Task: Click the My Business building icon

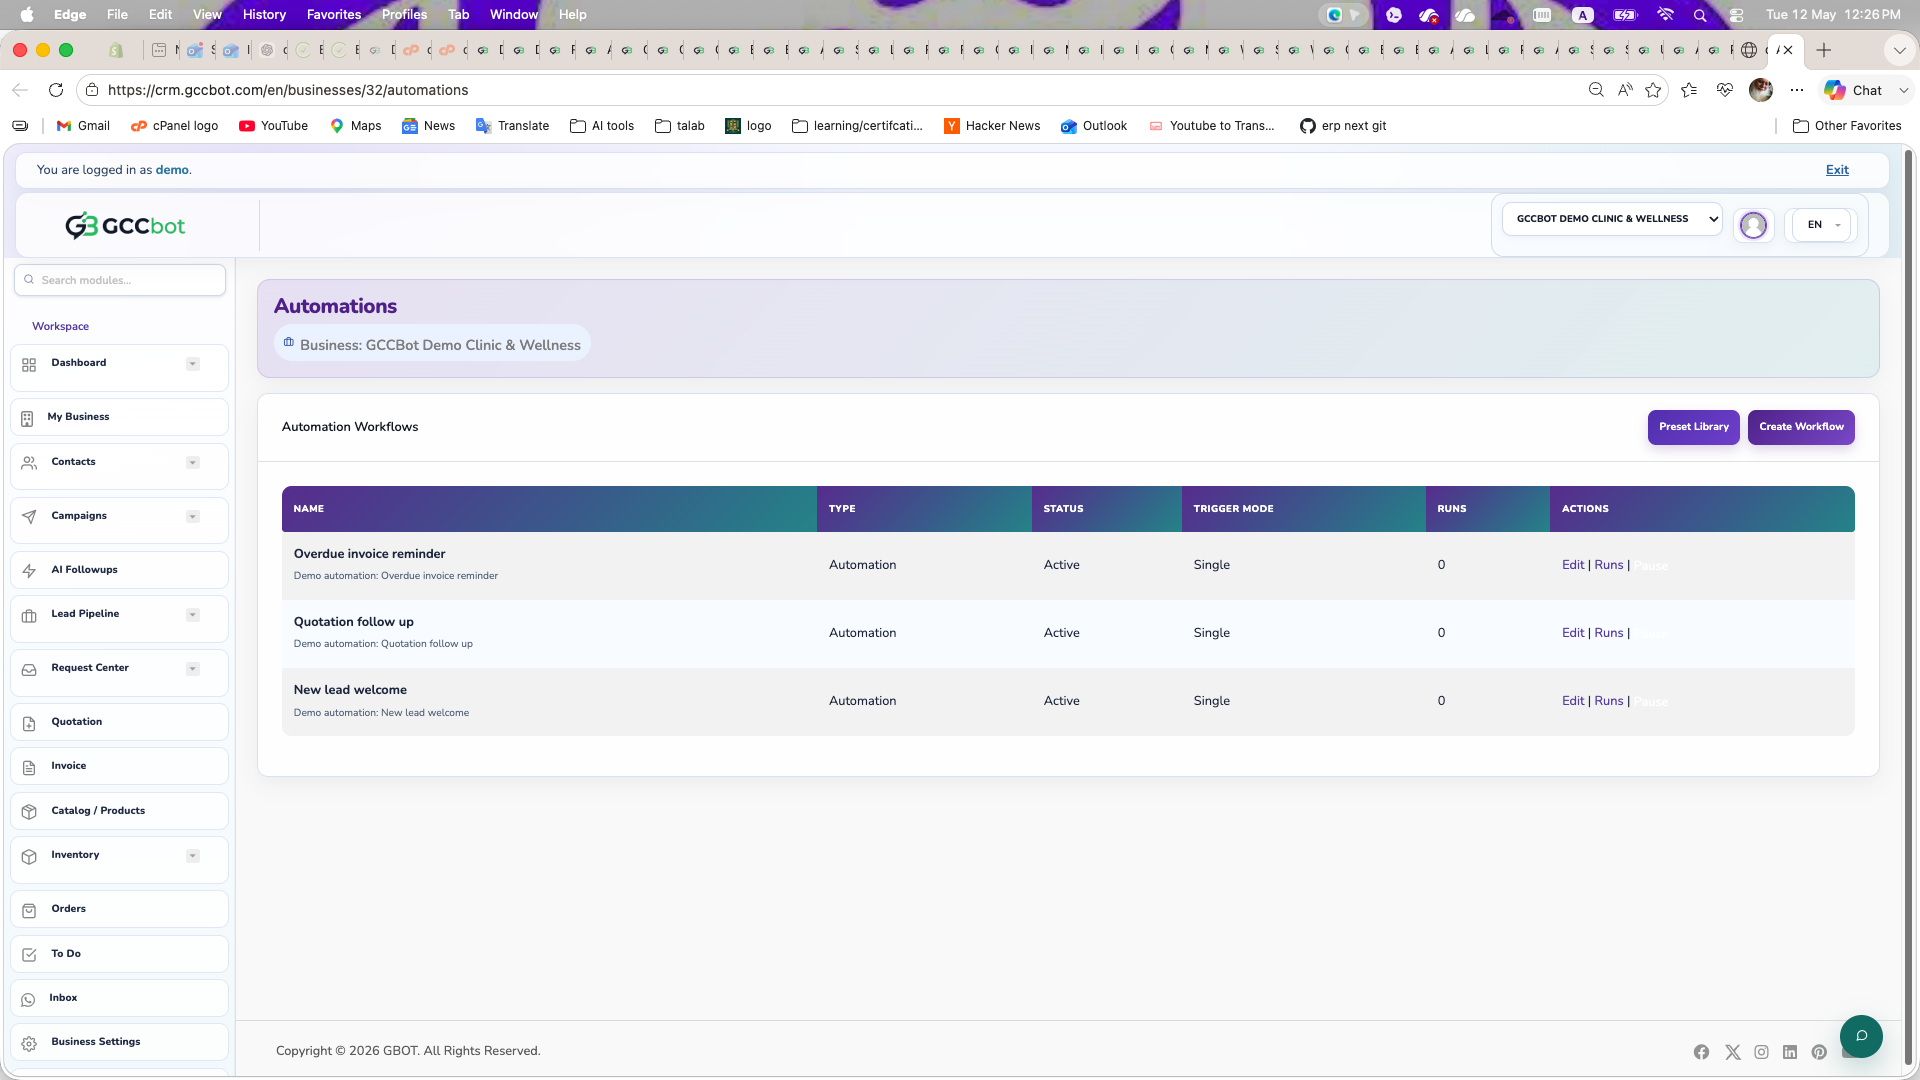Action: [27, 418]
